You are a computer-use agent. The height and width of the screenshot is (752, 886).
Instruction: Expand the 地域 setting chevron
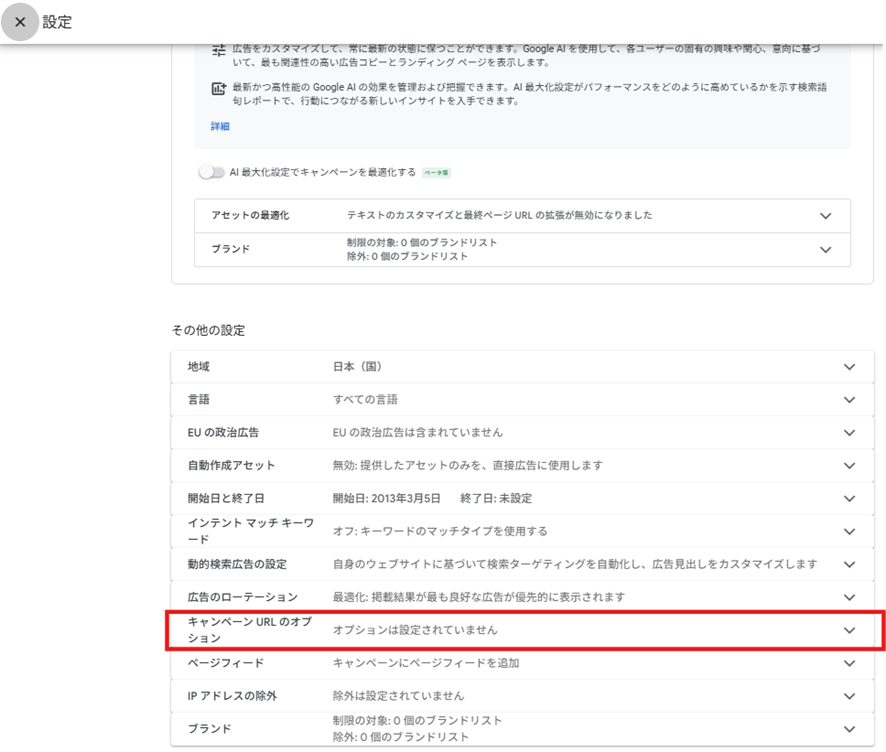[x=849, y=367]
